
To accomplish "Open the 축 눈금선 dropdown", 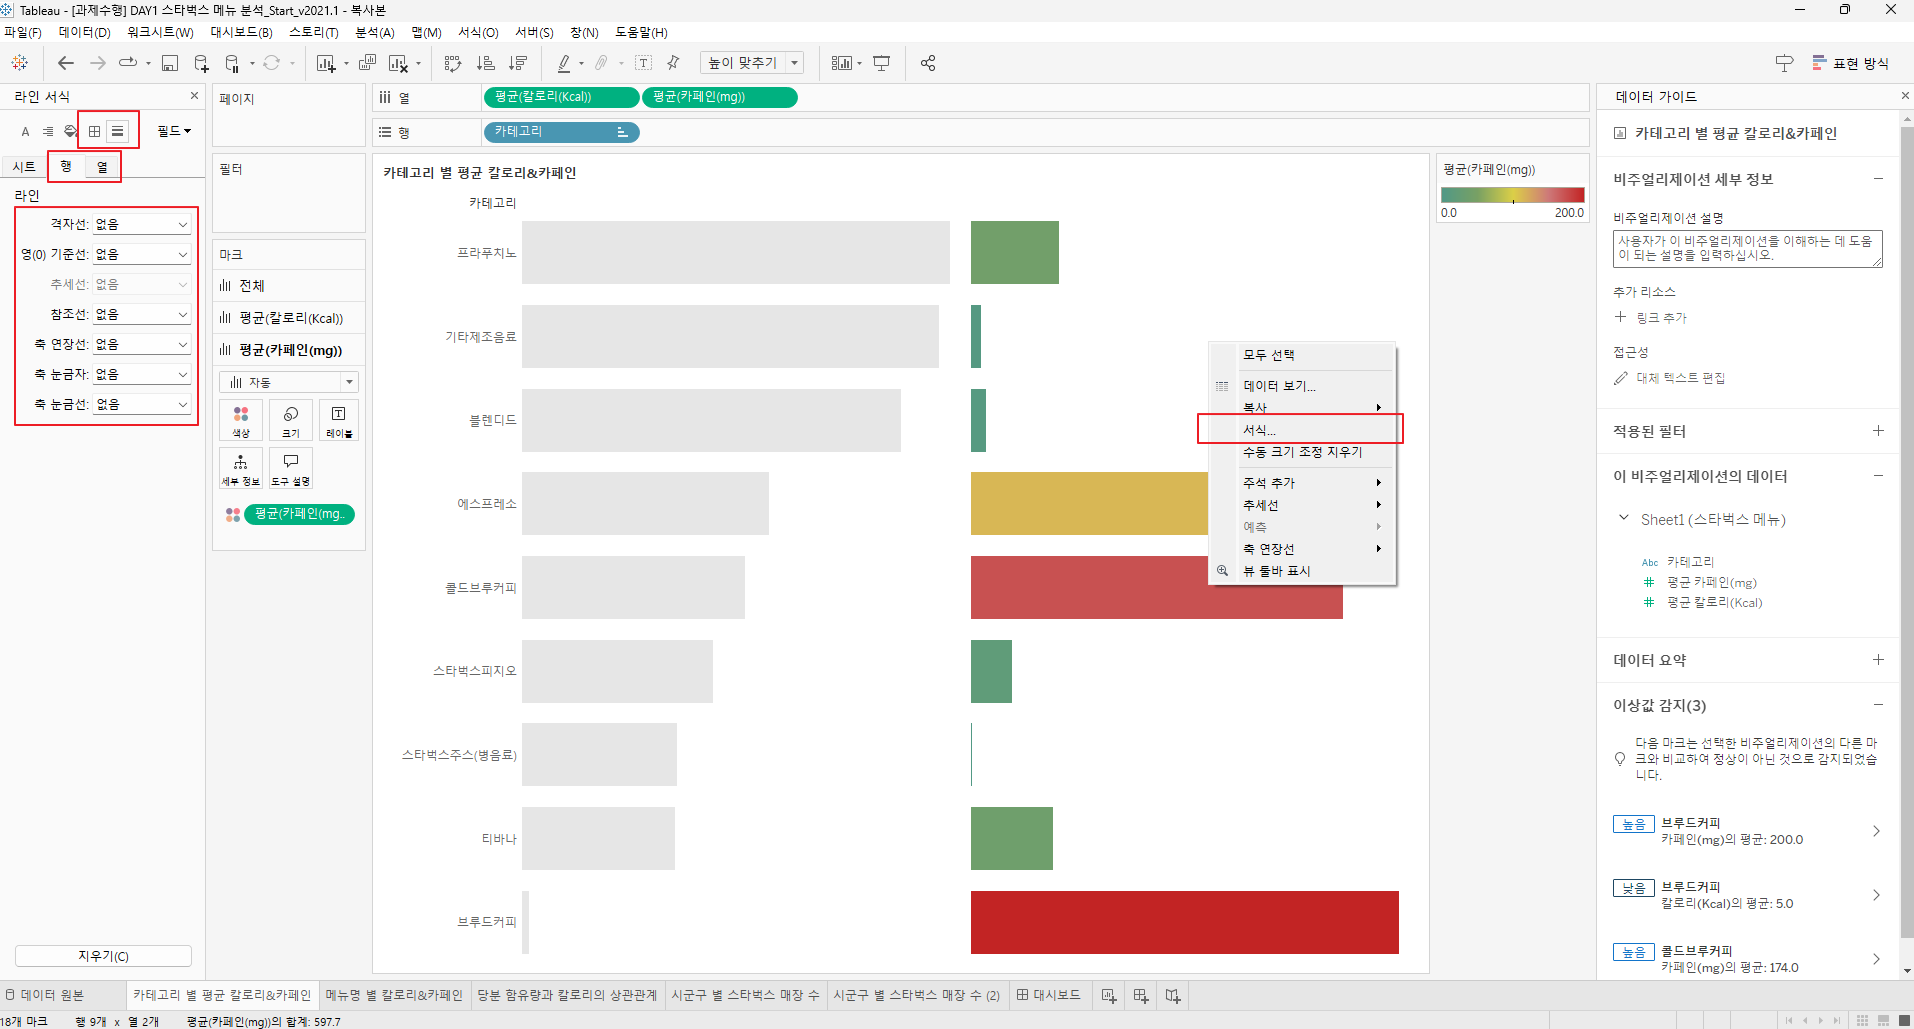I will [x=141, y=404].
